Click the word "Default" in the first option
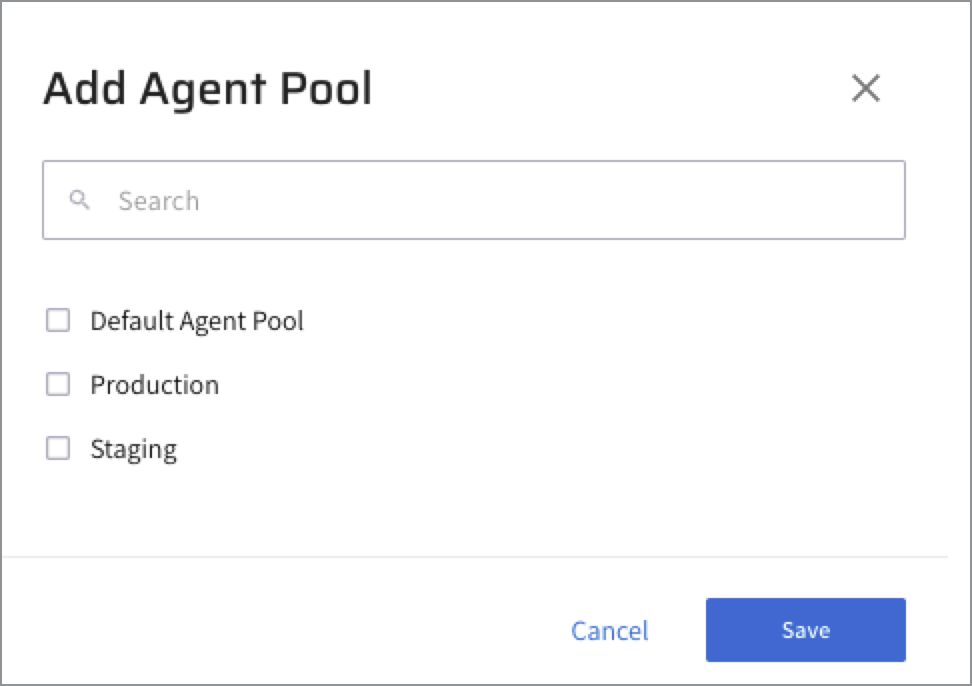972x686 pixels. pos(131,321)
